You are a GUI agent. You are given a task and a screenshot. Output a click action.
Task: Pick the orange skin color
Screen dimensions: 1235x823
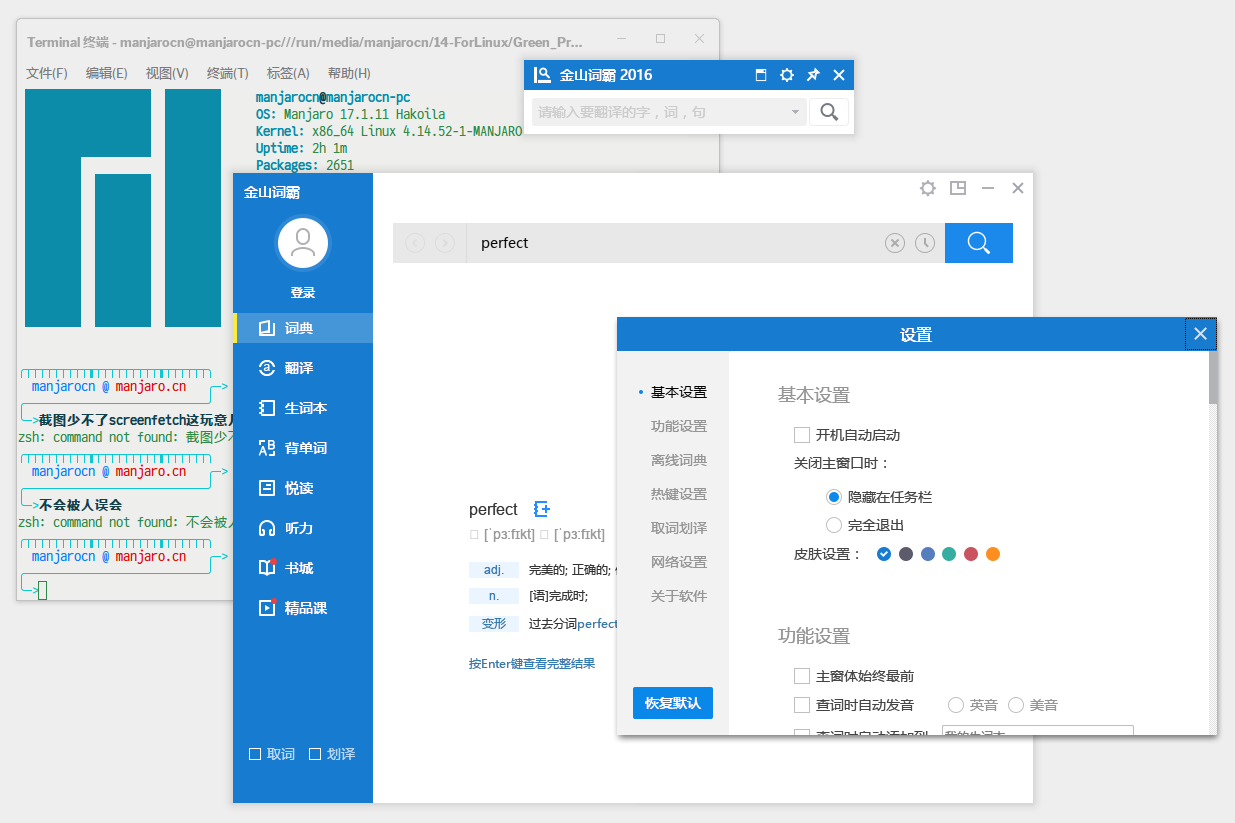993,554
